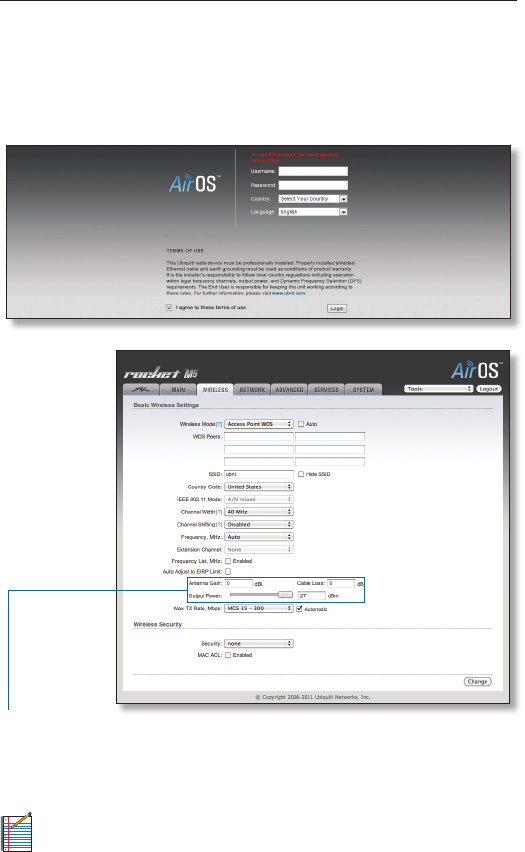Click the AirOS logo on the login page
This screenshot has width=525, height=852.
(x=195, y=183)
